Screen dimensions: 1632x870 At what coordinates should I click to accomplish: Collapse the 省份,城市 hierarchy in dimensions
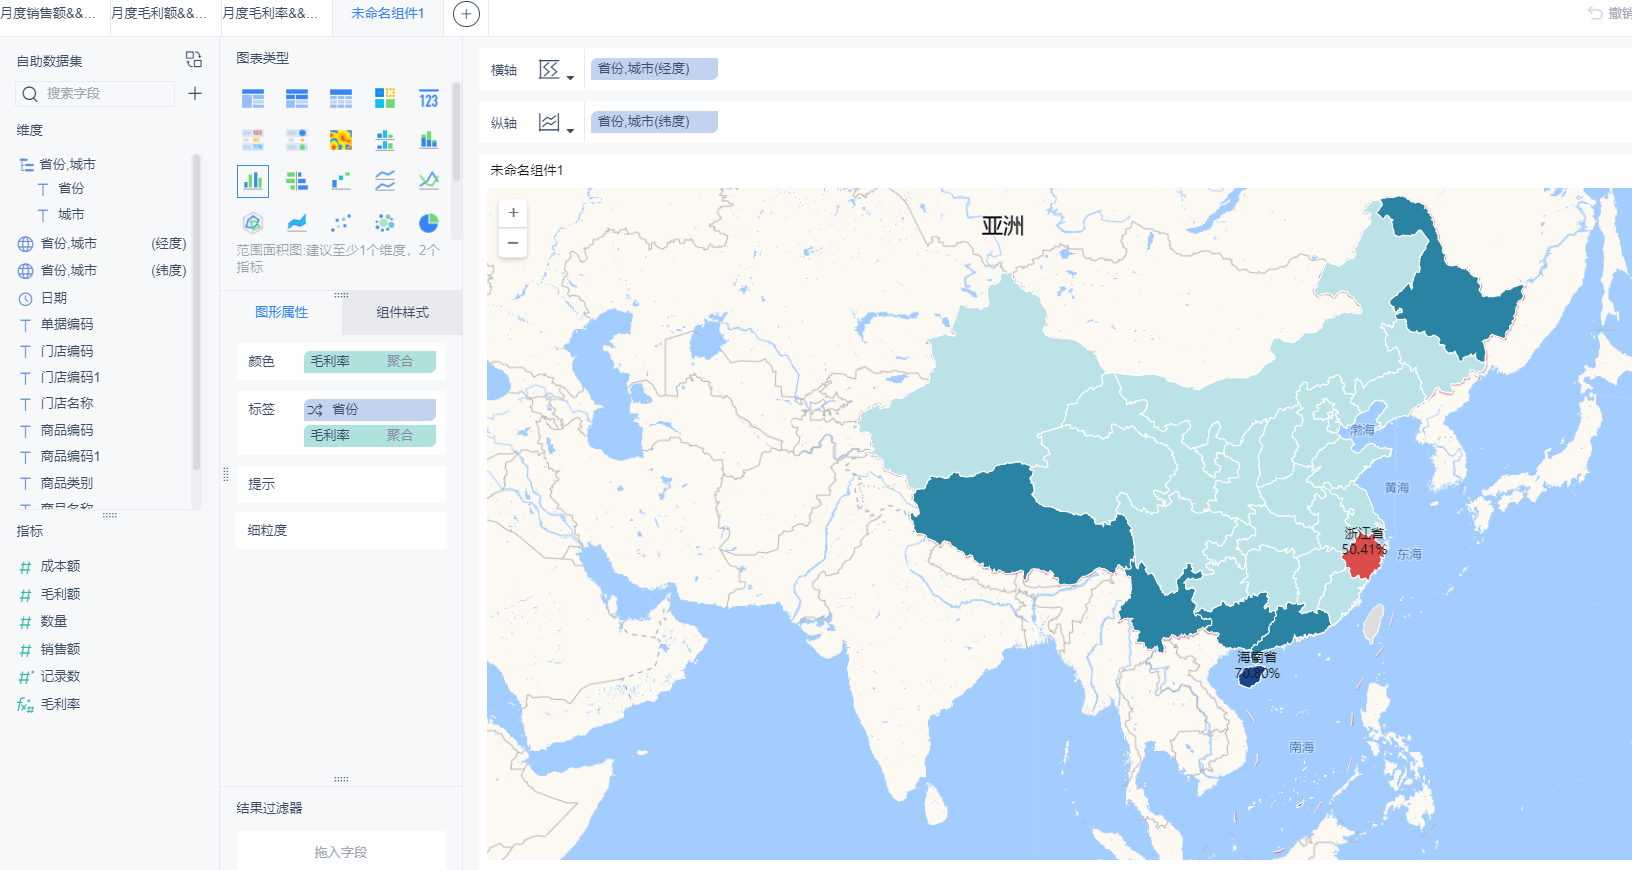pyautogui.click(x=26, y=165)
